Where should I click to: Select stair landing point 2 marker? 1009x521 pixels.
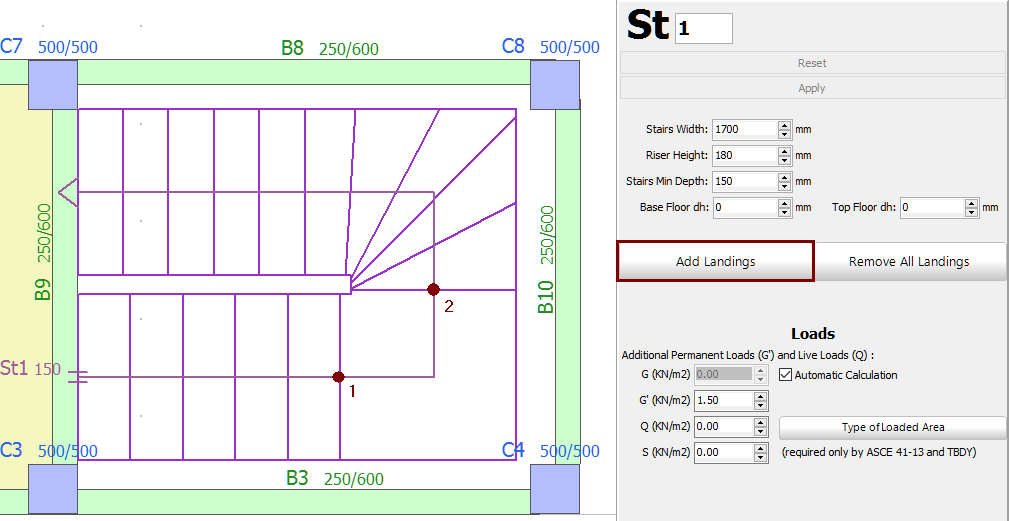(x=433, y=289)
